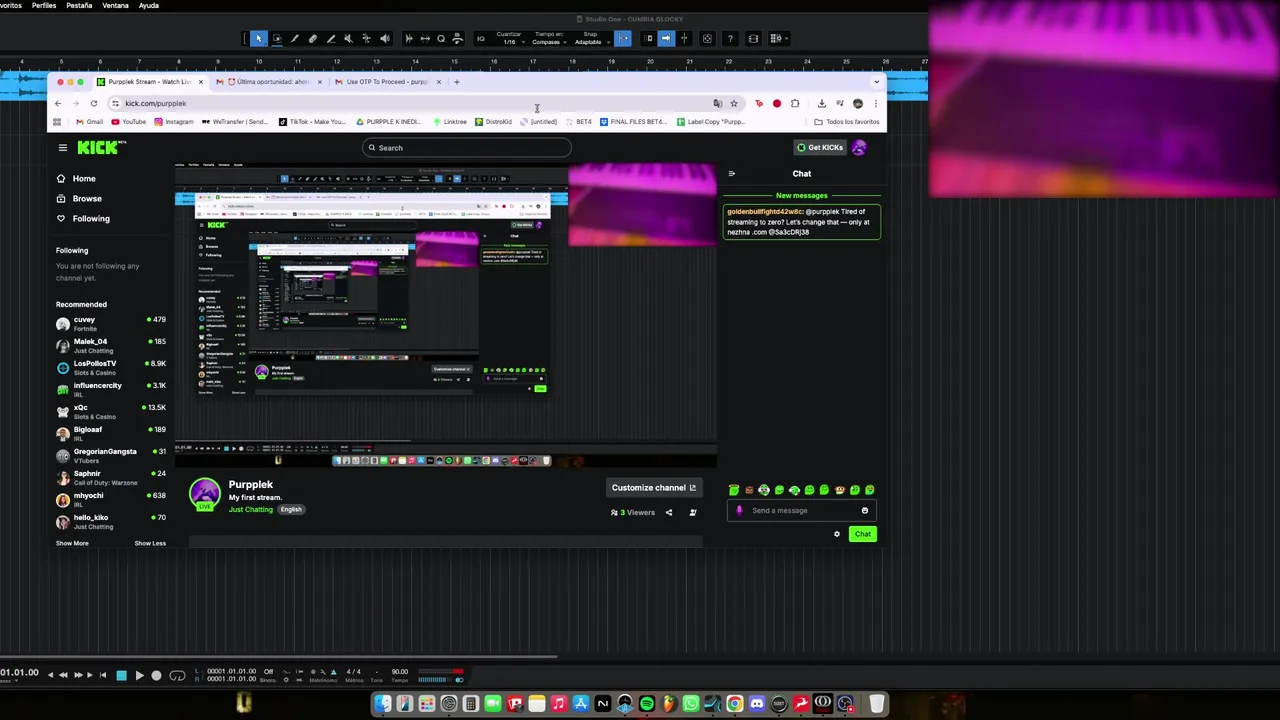
Task: Open Chrome downloads icon
Action: tap(821, 103)
